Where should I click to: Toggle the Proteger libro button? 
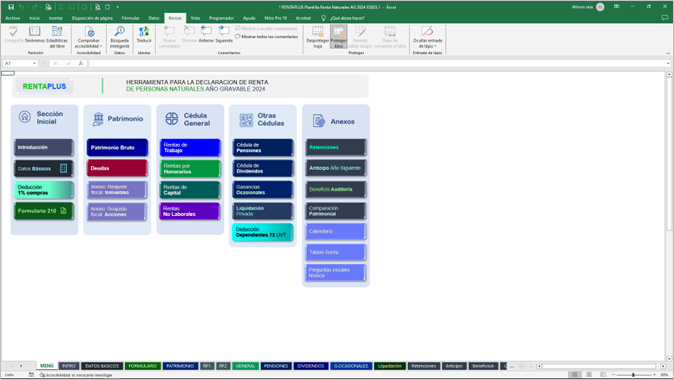click(x=339, y=37)
